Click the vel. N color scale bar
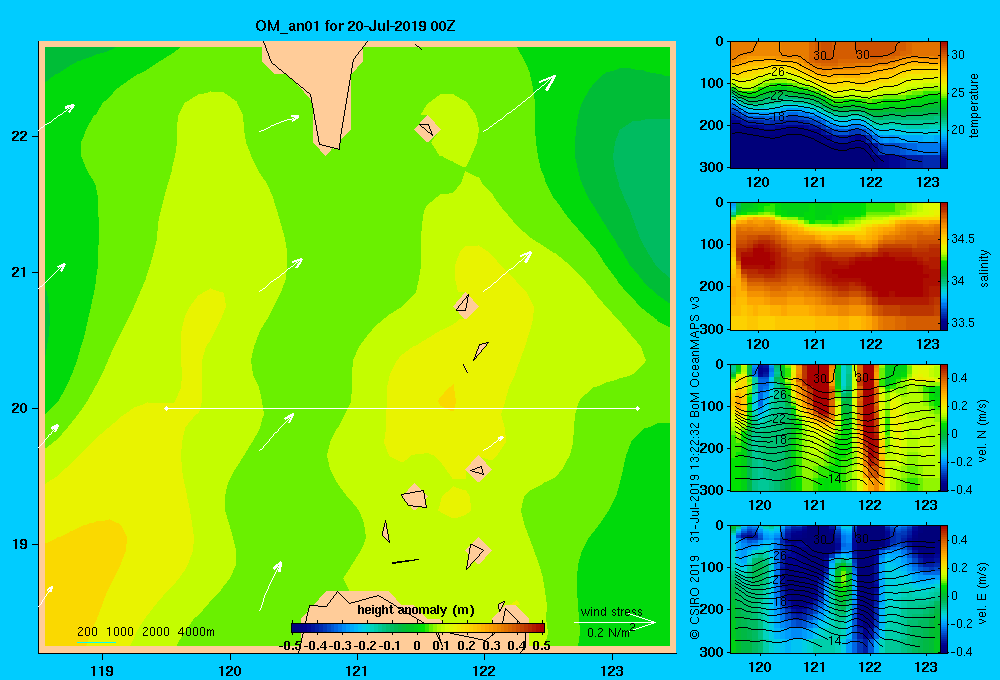The height and width of the screenshot is (680, 1000). (943, 427)
